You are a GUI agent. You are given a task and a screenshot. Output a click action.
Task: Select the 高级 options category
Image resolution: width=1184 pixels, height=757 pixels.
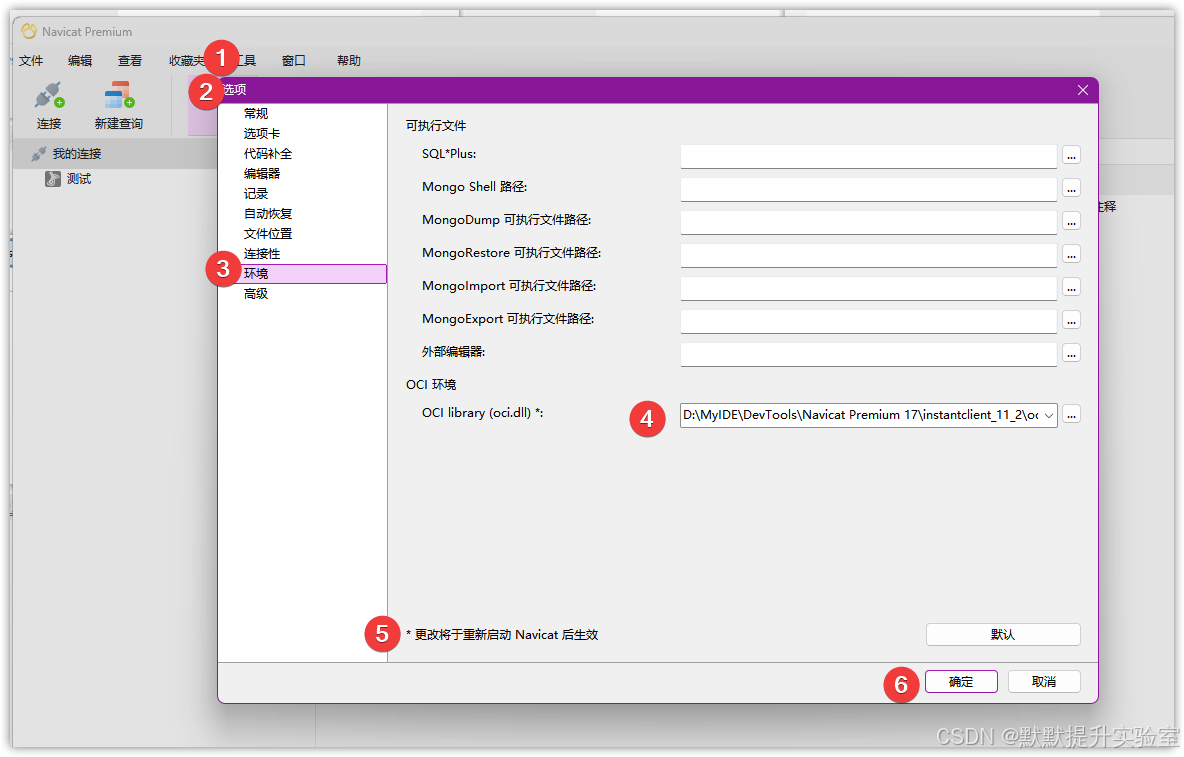pyautogui.click(x=256, y=294)
